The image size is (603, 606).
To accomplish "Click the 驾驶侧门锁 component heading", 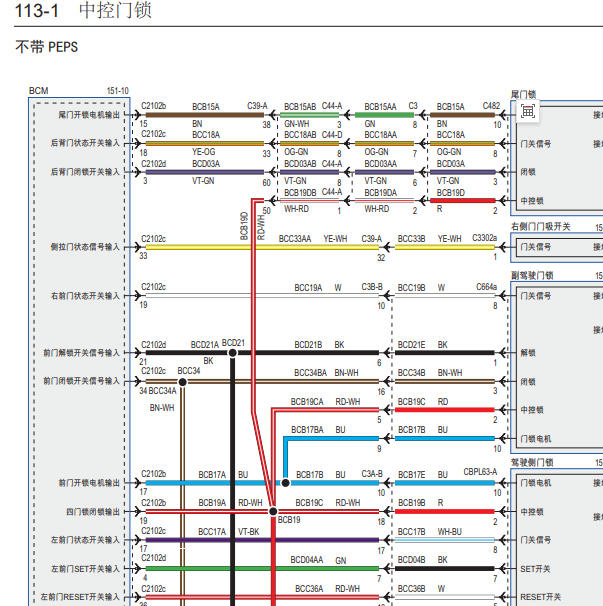I will [532, 462].
